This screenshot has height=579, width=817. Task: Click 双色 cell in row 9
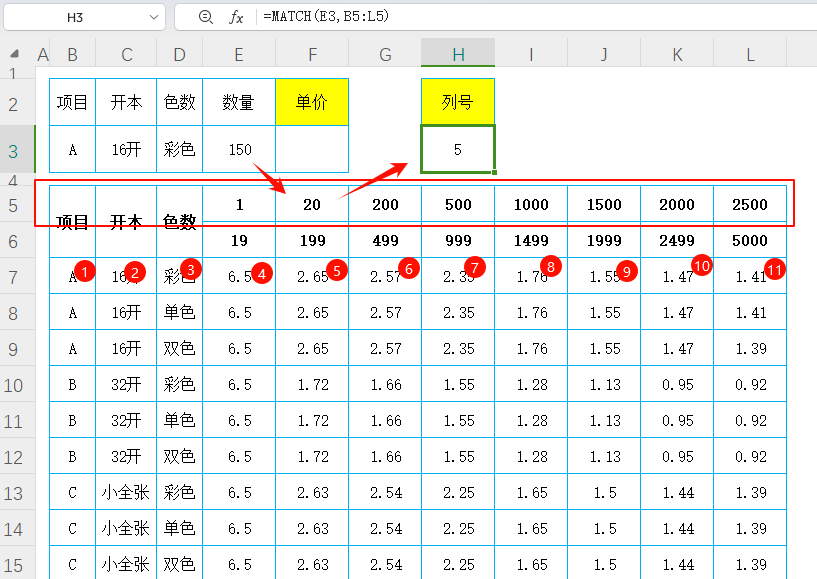[x=179, y=348]
